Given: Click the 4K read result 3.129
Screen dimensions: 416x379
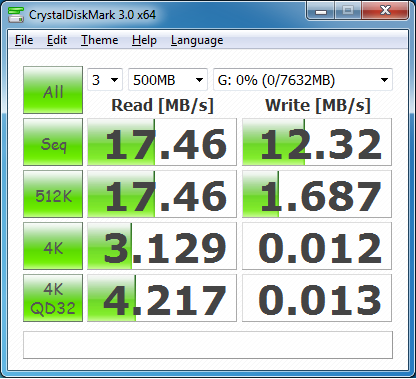Looking at the screenshot, I should [162, 246].
